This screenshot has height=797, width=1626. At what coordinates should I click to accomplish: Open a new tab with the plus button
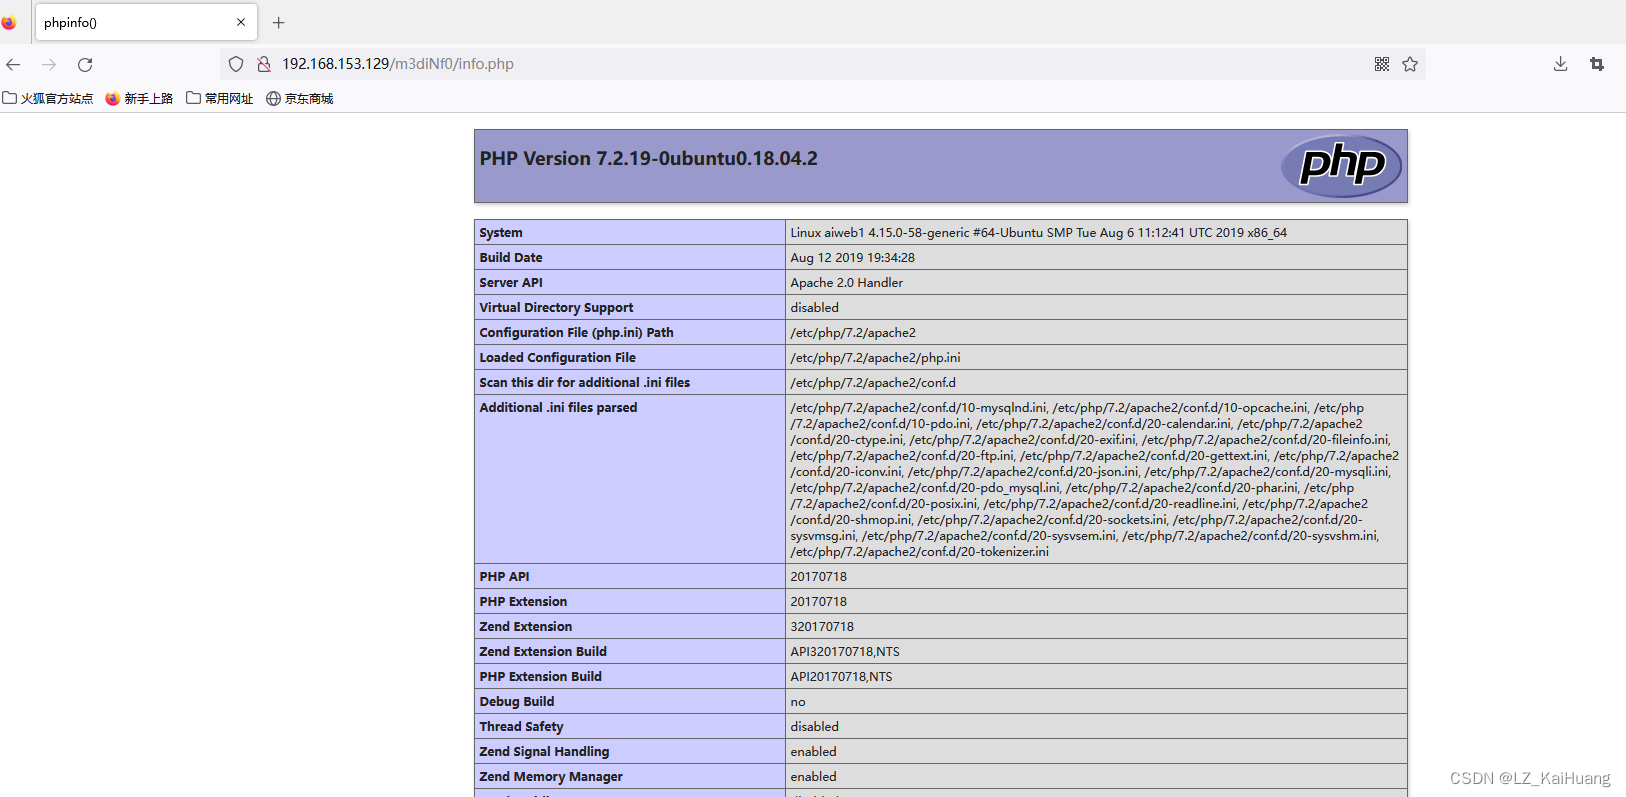(279, 22)
